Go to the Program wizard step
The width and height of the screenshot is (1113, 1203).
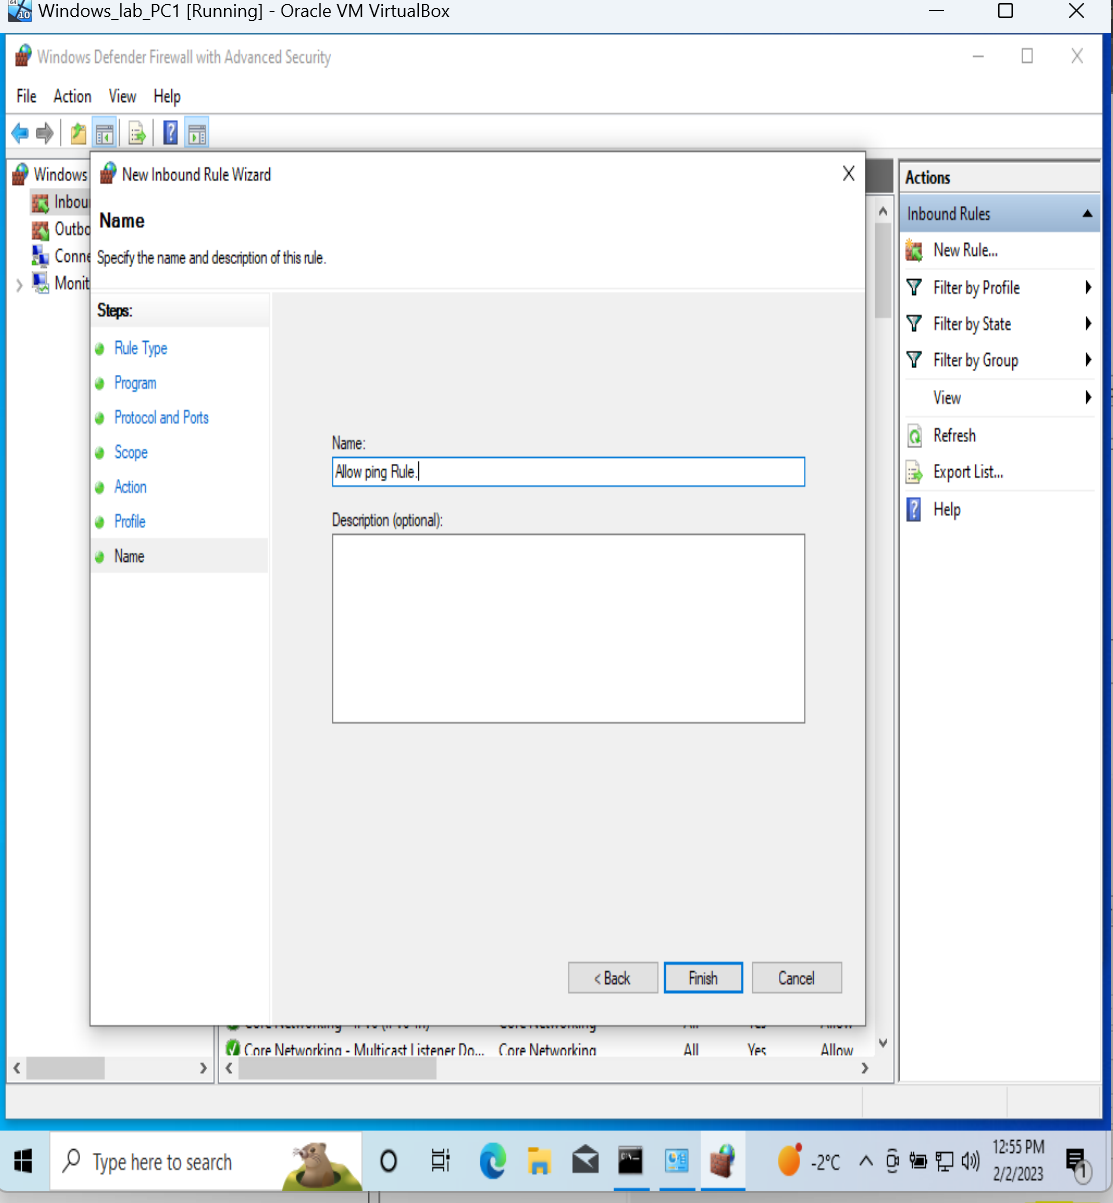click(x=135, y=383)
